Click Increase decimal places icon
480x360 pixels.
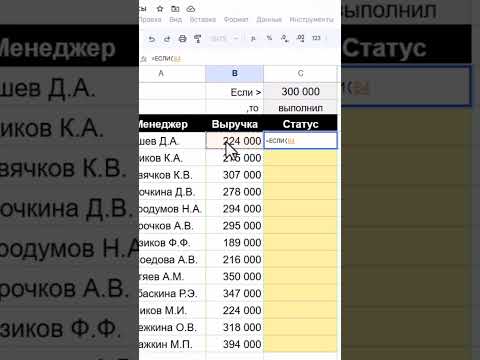(x=300, y=38)
